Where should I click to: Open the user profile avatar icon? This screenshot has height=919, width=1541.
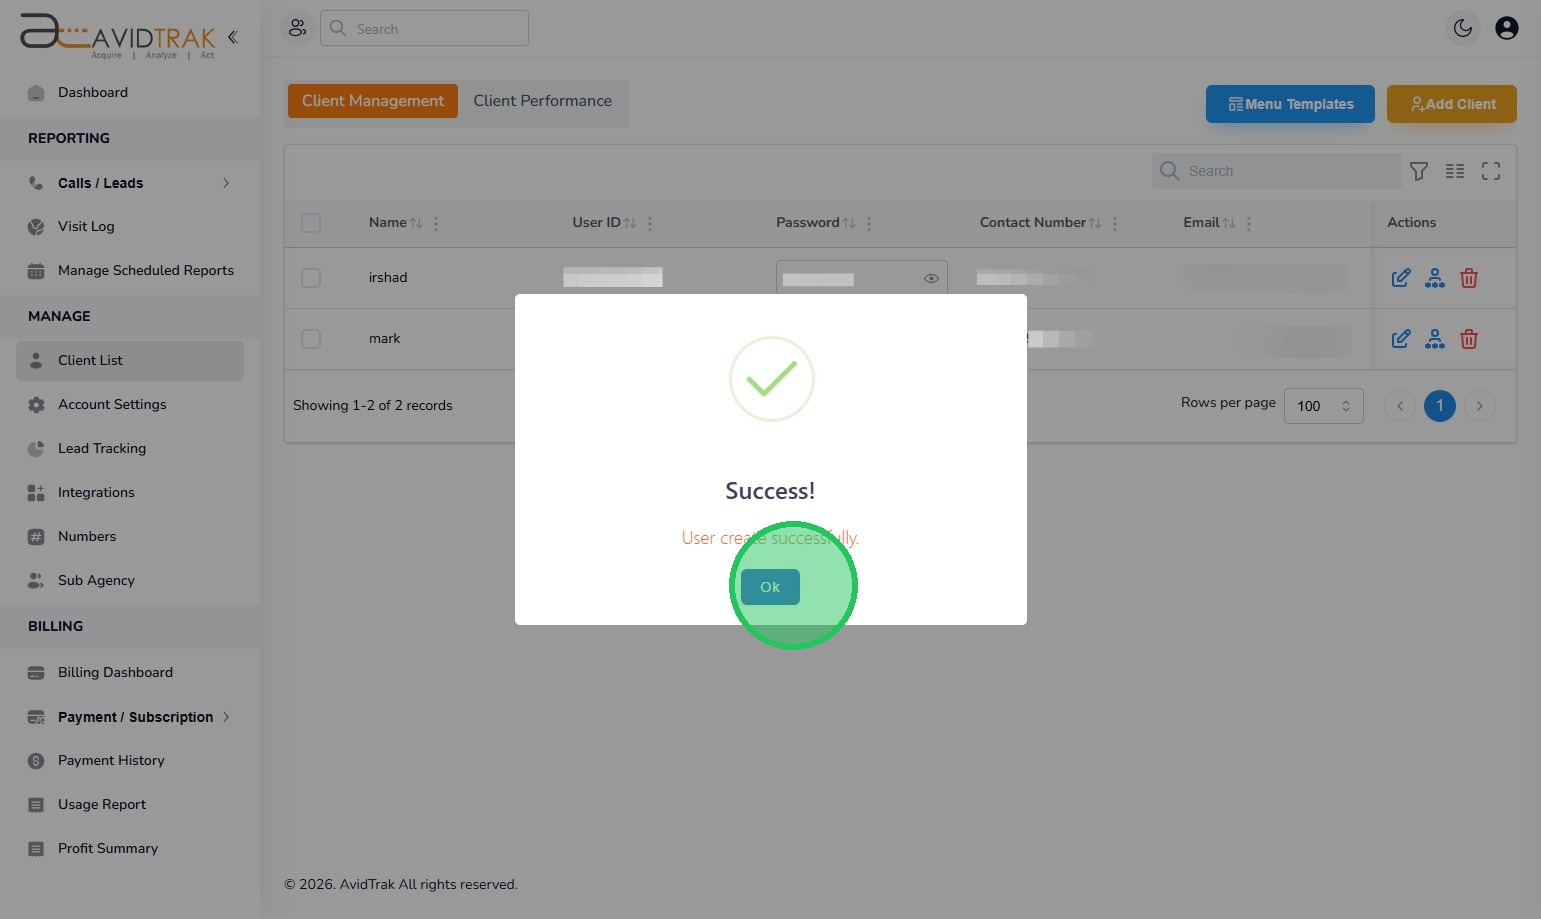click(1507, 28)
